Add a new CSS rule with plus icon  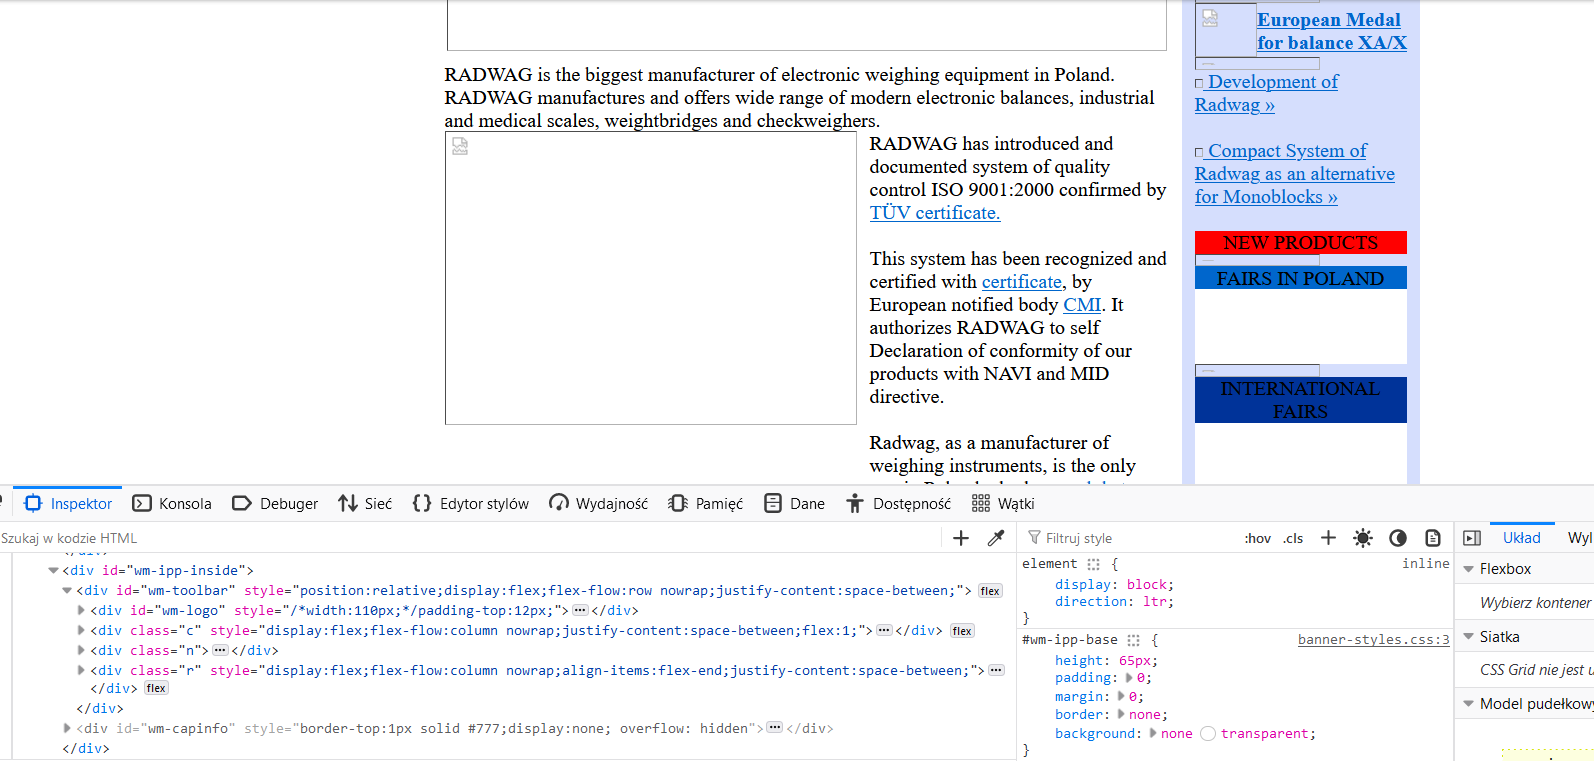click(1328, 538)
